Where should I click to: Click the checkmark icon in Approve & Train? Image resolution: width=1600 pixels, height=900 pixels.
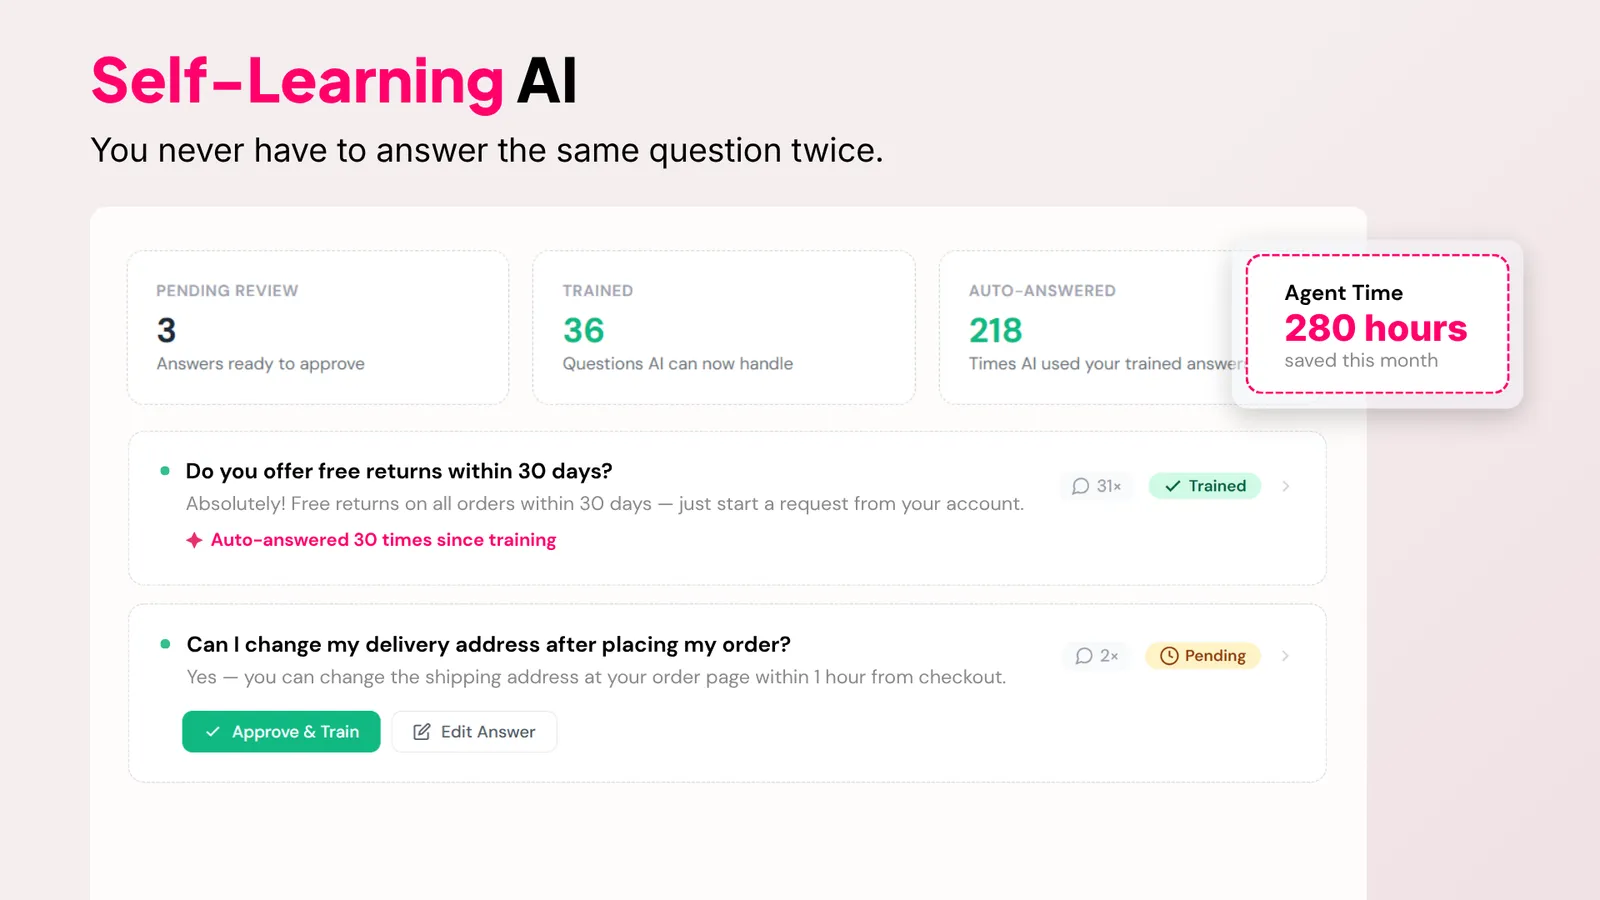213,732
